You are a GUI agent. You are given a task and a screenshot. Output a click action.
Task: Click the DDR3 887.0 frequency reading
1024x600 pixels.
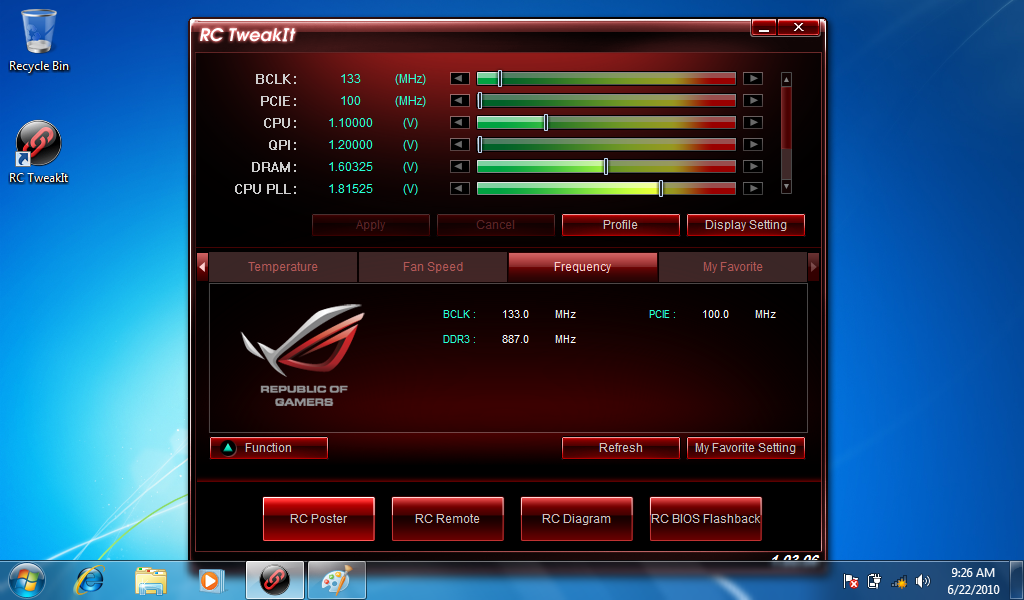(x=515, y=339)
